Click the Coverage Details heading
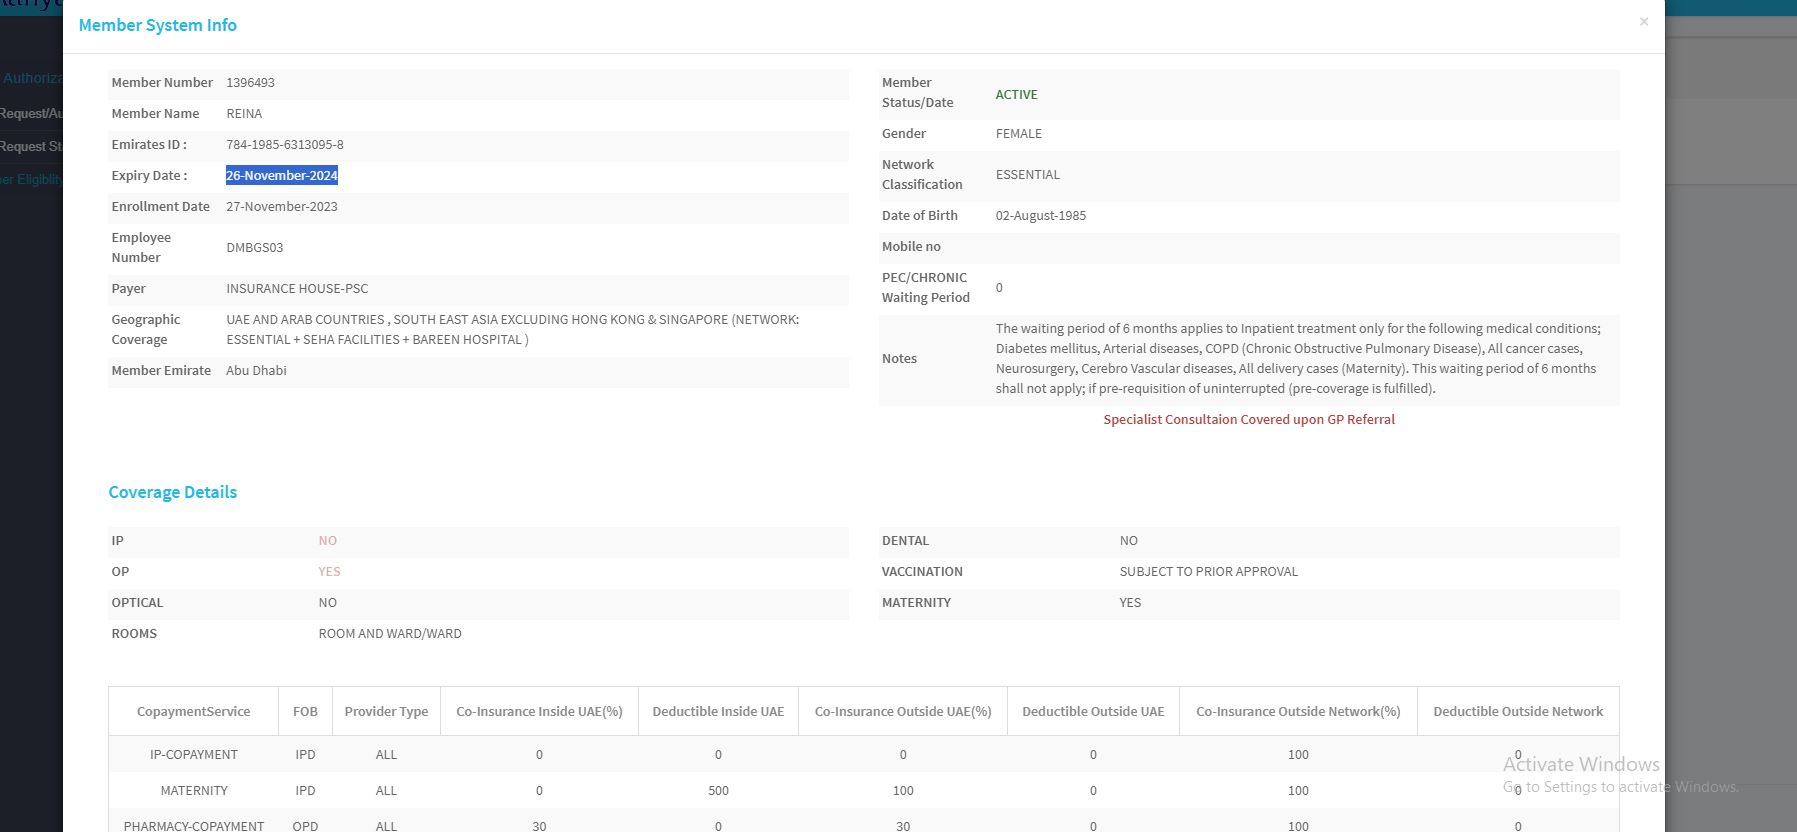The image size is (1797, 832). [172, 492]
